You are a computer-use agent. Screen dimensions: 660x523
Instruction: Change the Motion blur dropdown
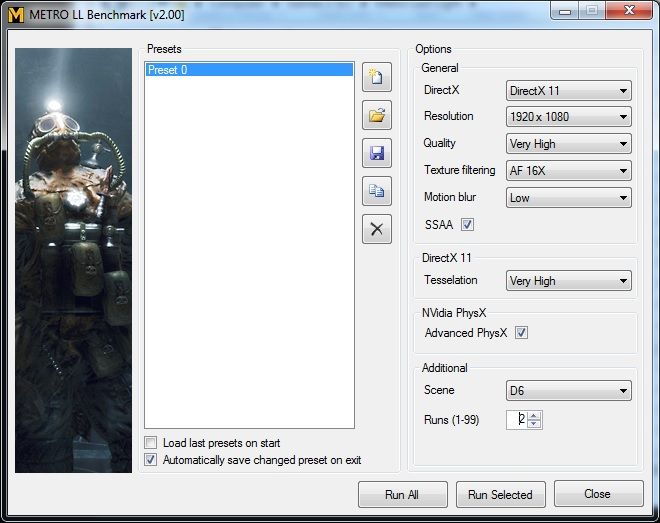click(x=569, y=198)
